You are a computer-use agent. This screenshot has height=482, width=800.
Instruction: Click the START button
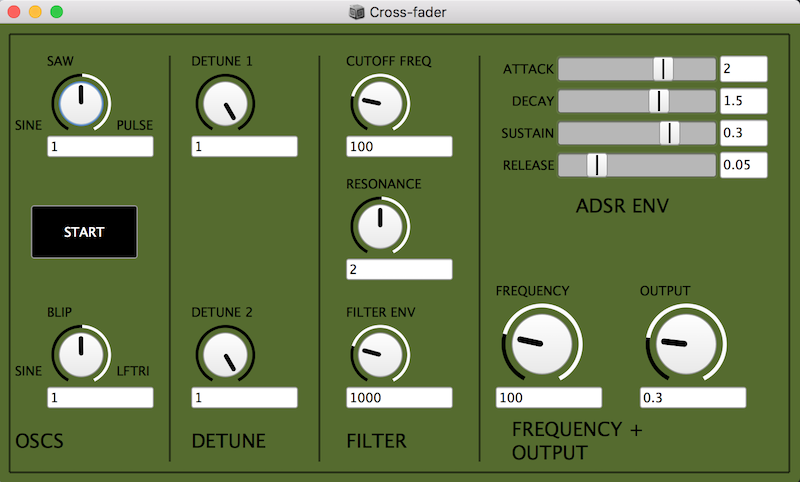(x=84, y=232)
